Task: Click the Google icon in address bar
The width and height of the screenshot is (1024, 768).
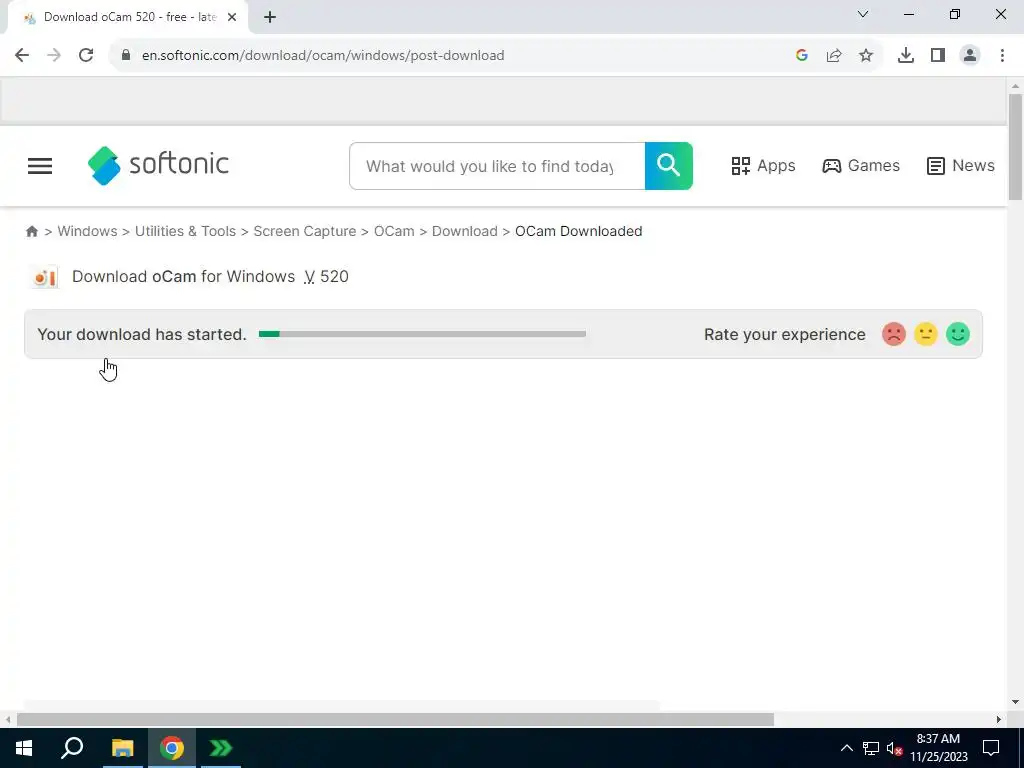Action: pyautogui.click(x=802, y=56)
